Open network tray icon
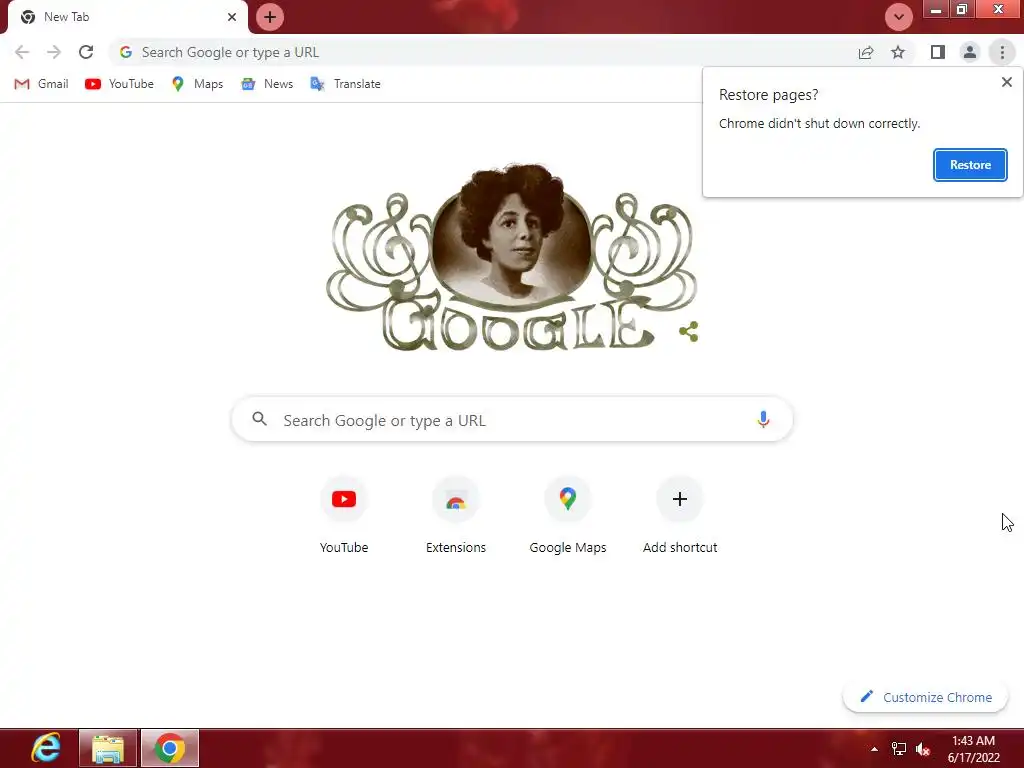 [899, 749]
